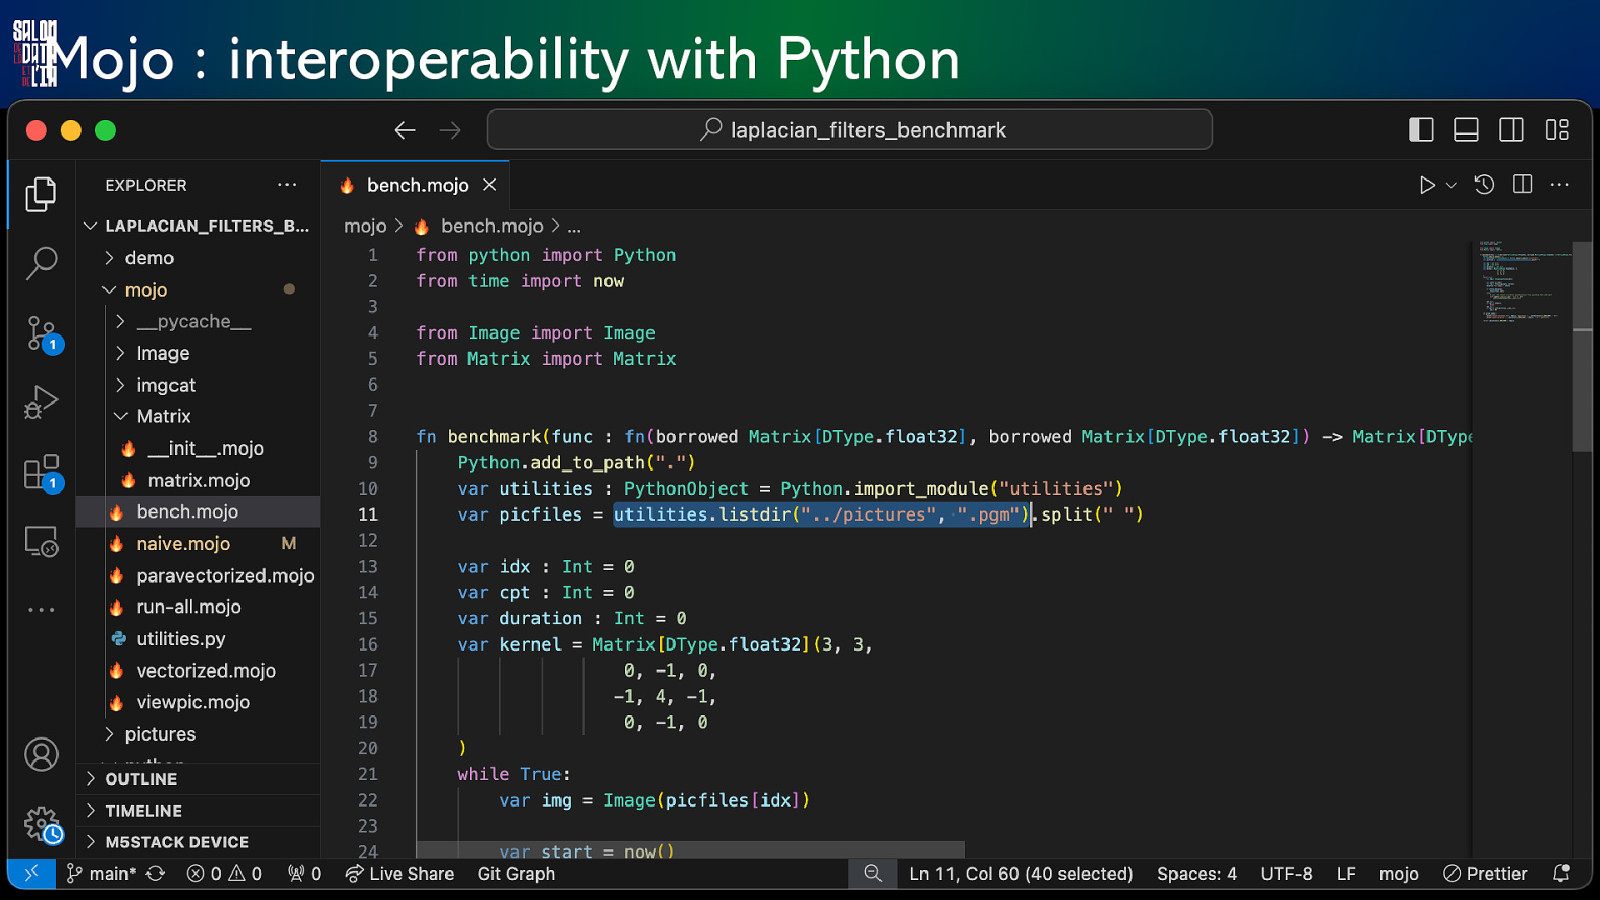Expand the M5STACK DEVICE section

(198, 842)
